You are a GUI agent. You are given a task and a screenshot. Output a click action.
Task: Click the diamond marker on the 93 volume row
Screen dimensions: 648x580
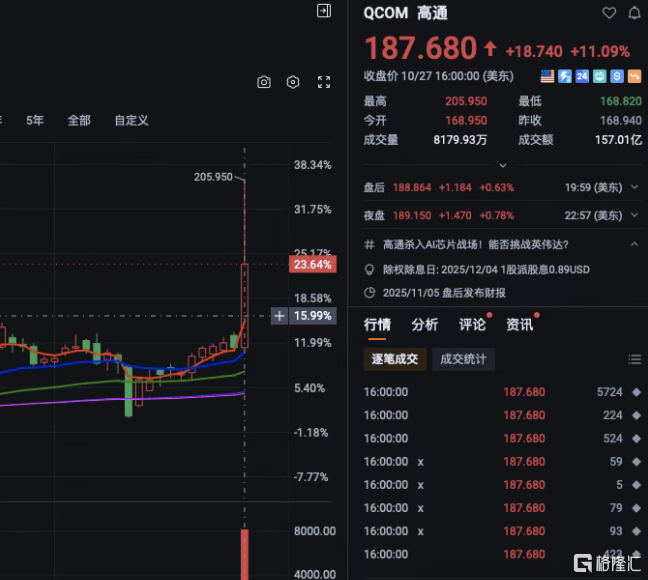tap(636, 531)
